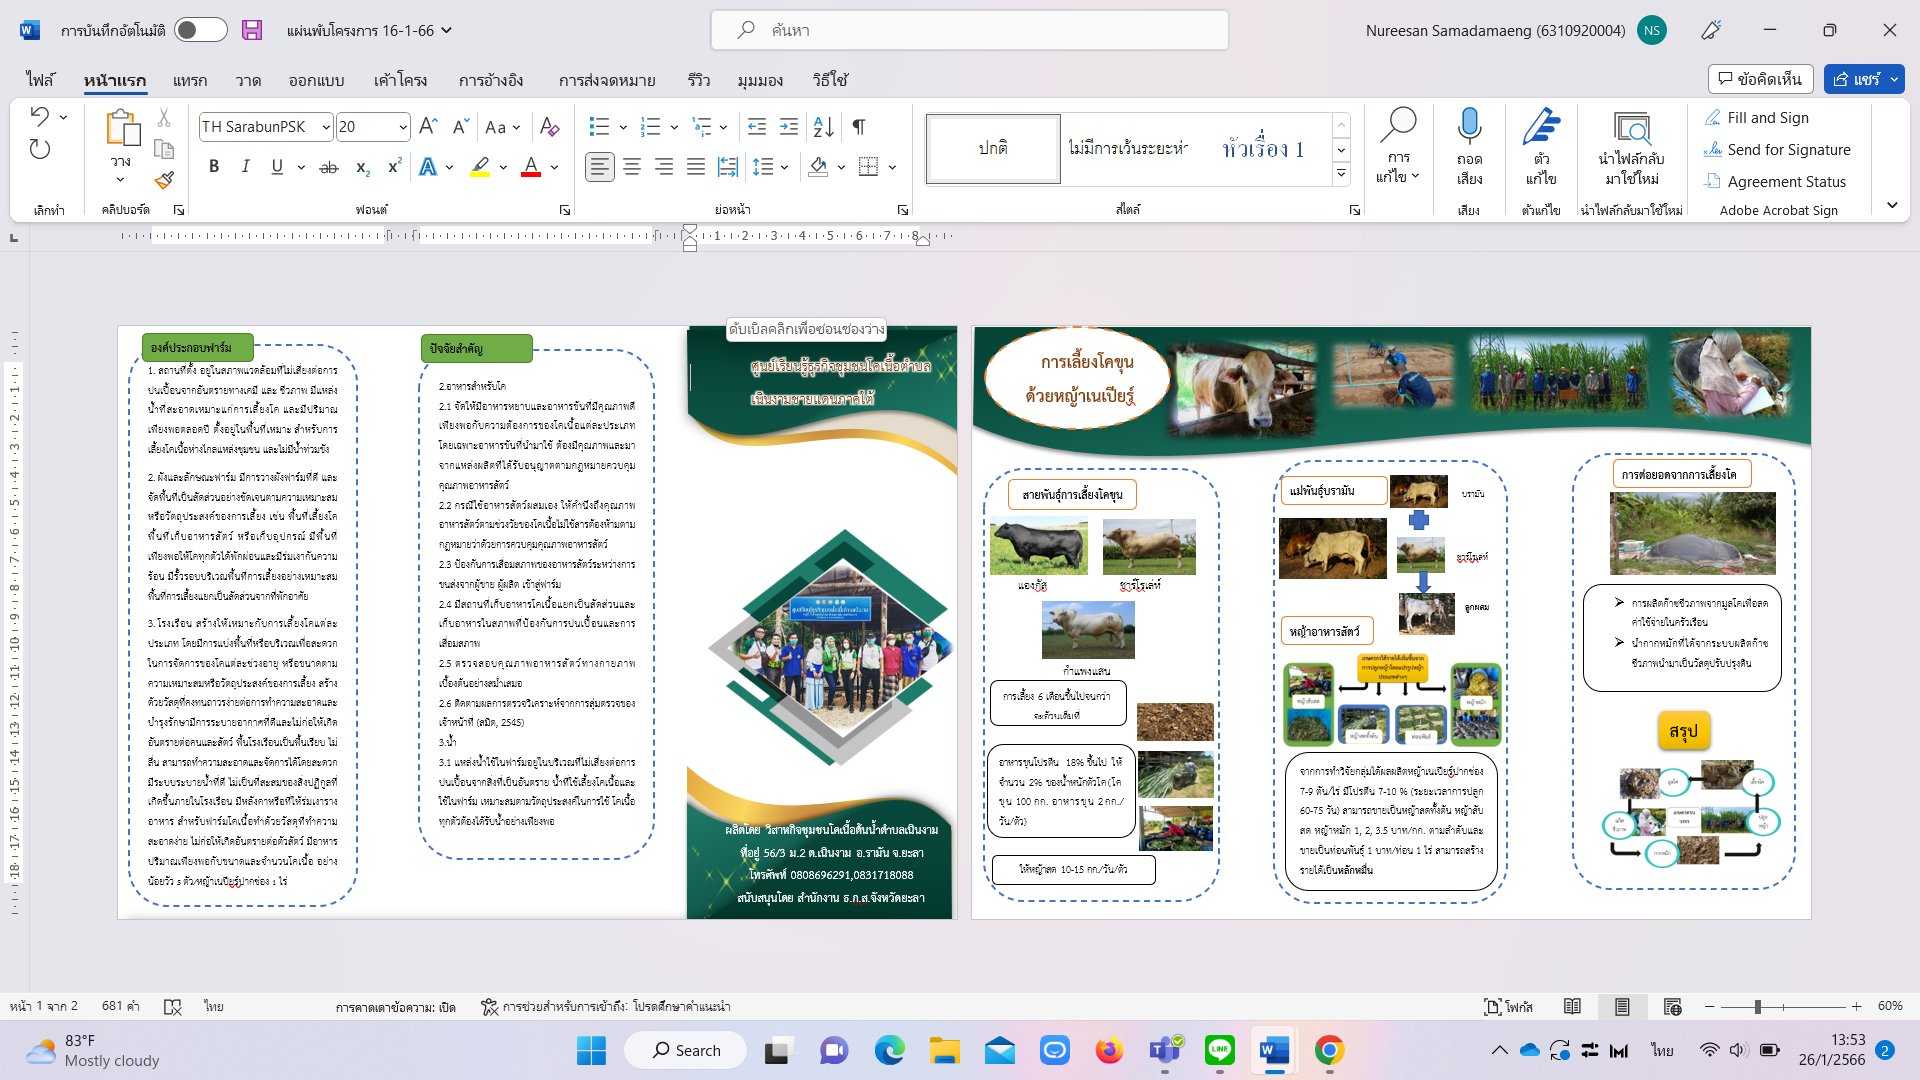Justify text alignment

(696, 167)
